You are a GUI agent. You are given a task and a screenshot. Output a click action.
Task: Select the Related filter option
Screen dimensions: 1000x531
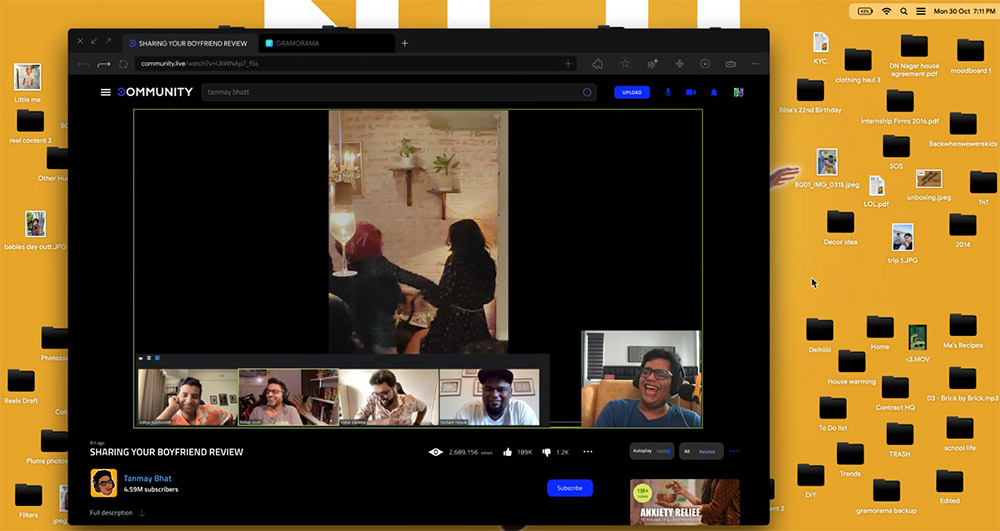(x=707, y=451)
